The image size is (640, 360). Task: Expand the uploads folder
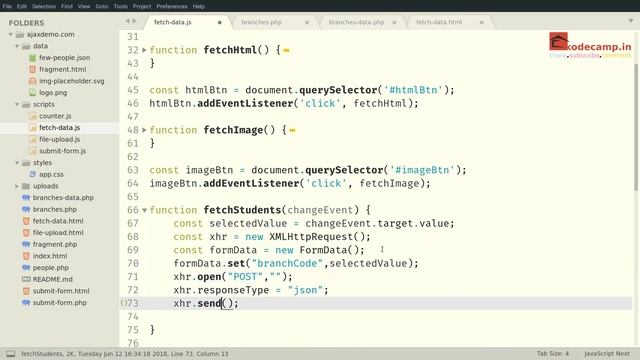click(17, 186)
